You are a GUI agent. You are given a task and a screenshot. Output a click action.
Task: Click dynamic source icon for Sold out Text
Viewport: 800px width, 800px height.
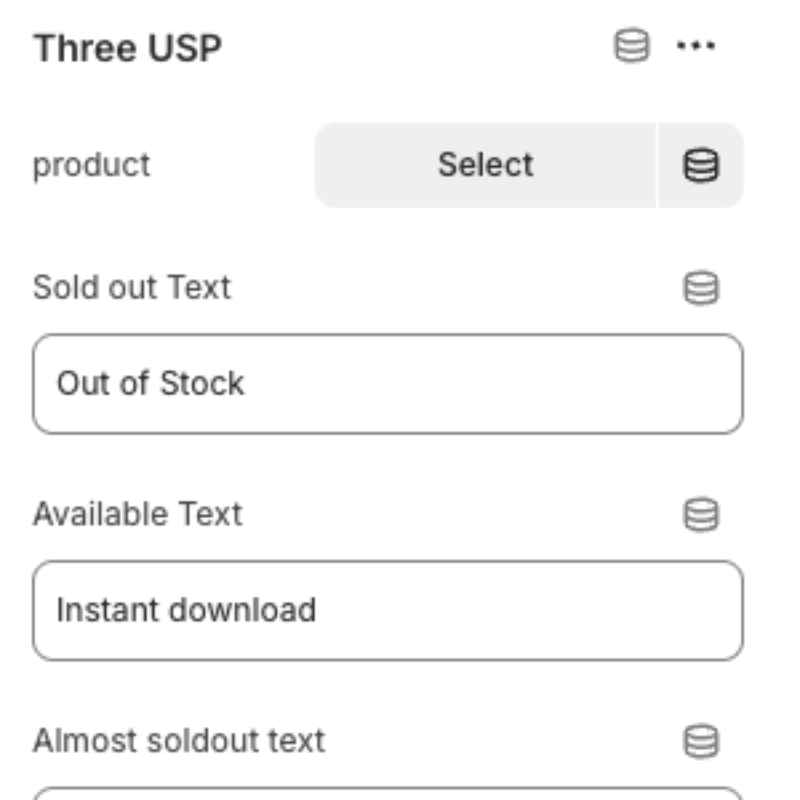[x=701, y=288]
